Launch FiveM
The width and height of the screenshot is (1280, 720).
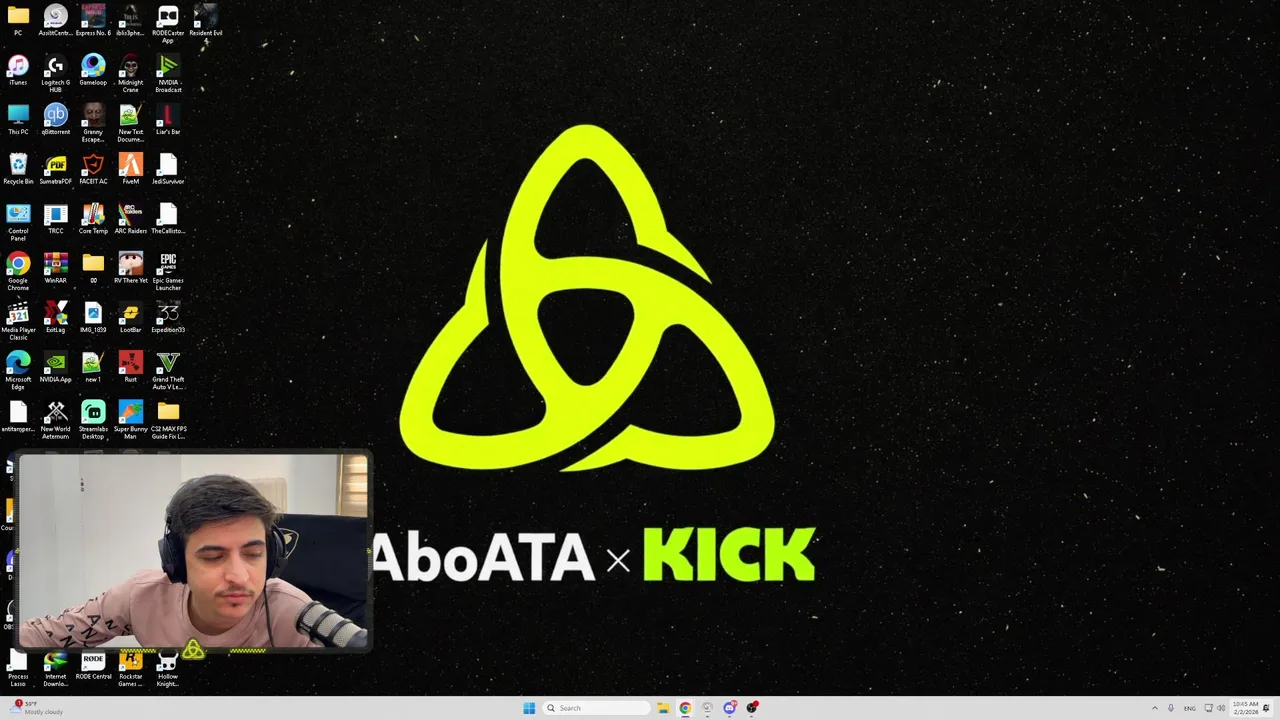pyautogui.click(x=130, y=170)
